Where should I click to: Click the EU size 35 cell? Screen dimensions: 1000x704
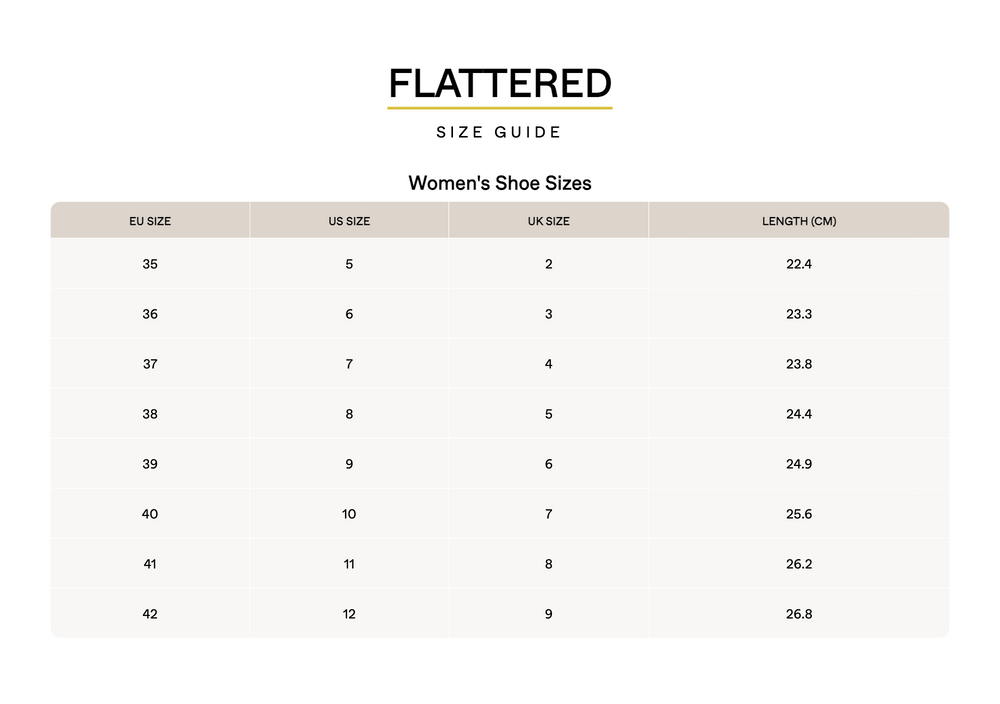pos(150,264)
